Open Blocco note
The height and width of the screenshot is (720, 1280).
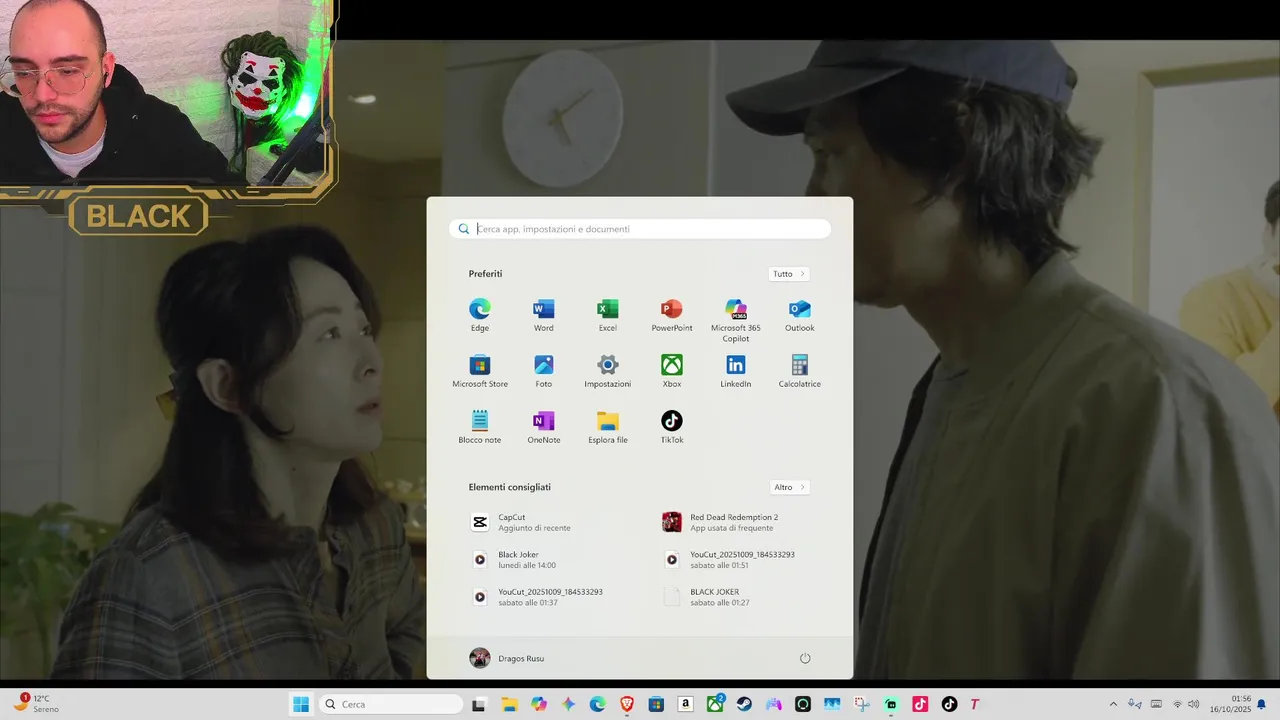coord(480,427)
